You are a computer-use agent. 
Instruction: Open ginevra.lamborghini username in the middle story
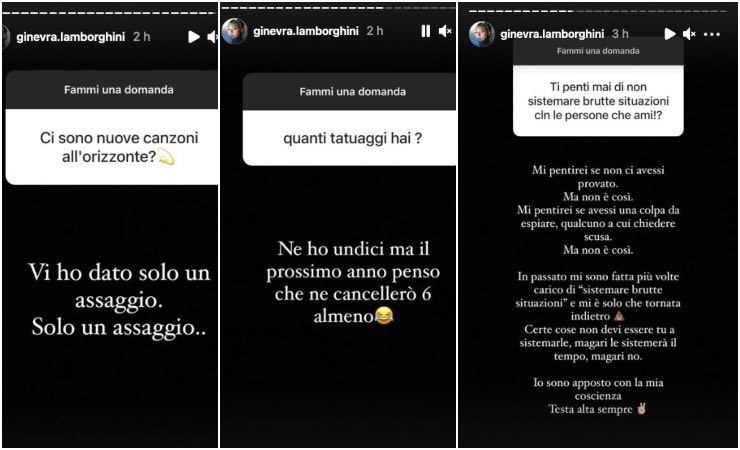pyautogui.click(x=306, y=31)
